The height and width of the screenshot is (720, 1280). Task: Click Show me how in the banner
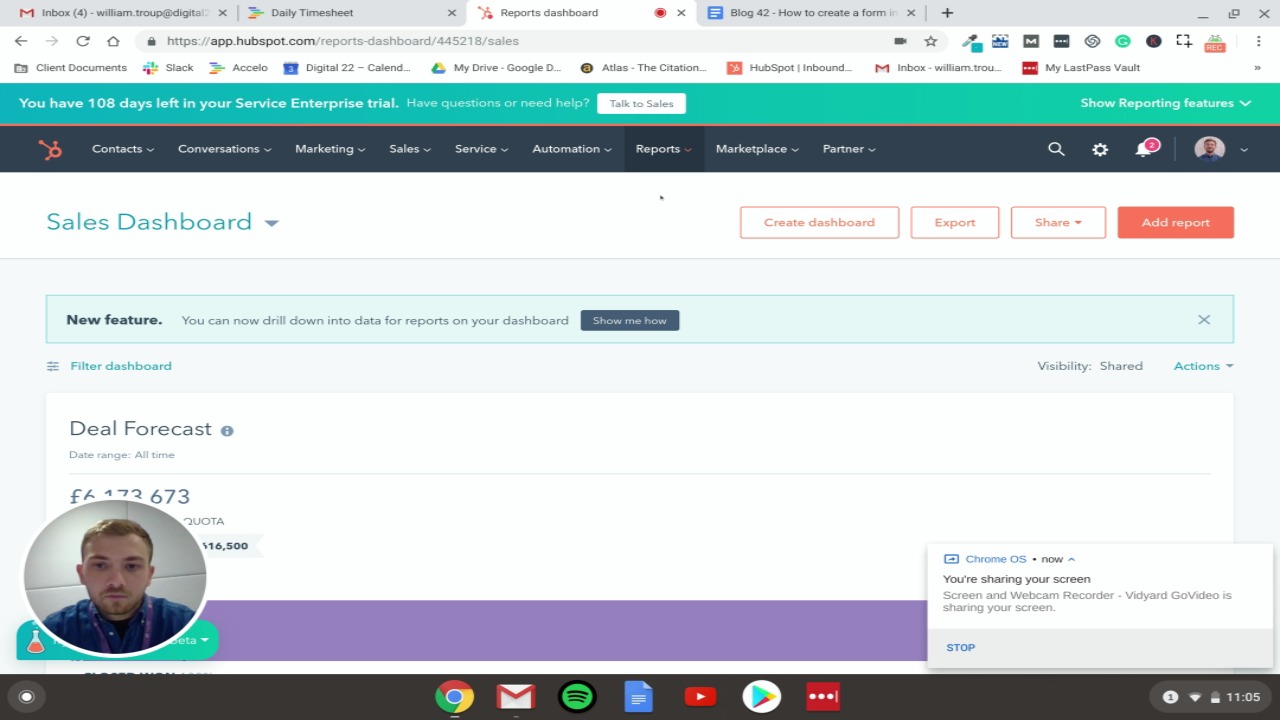coord(629,320)
